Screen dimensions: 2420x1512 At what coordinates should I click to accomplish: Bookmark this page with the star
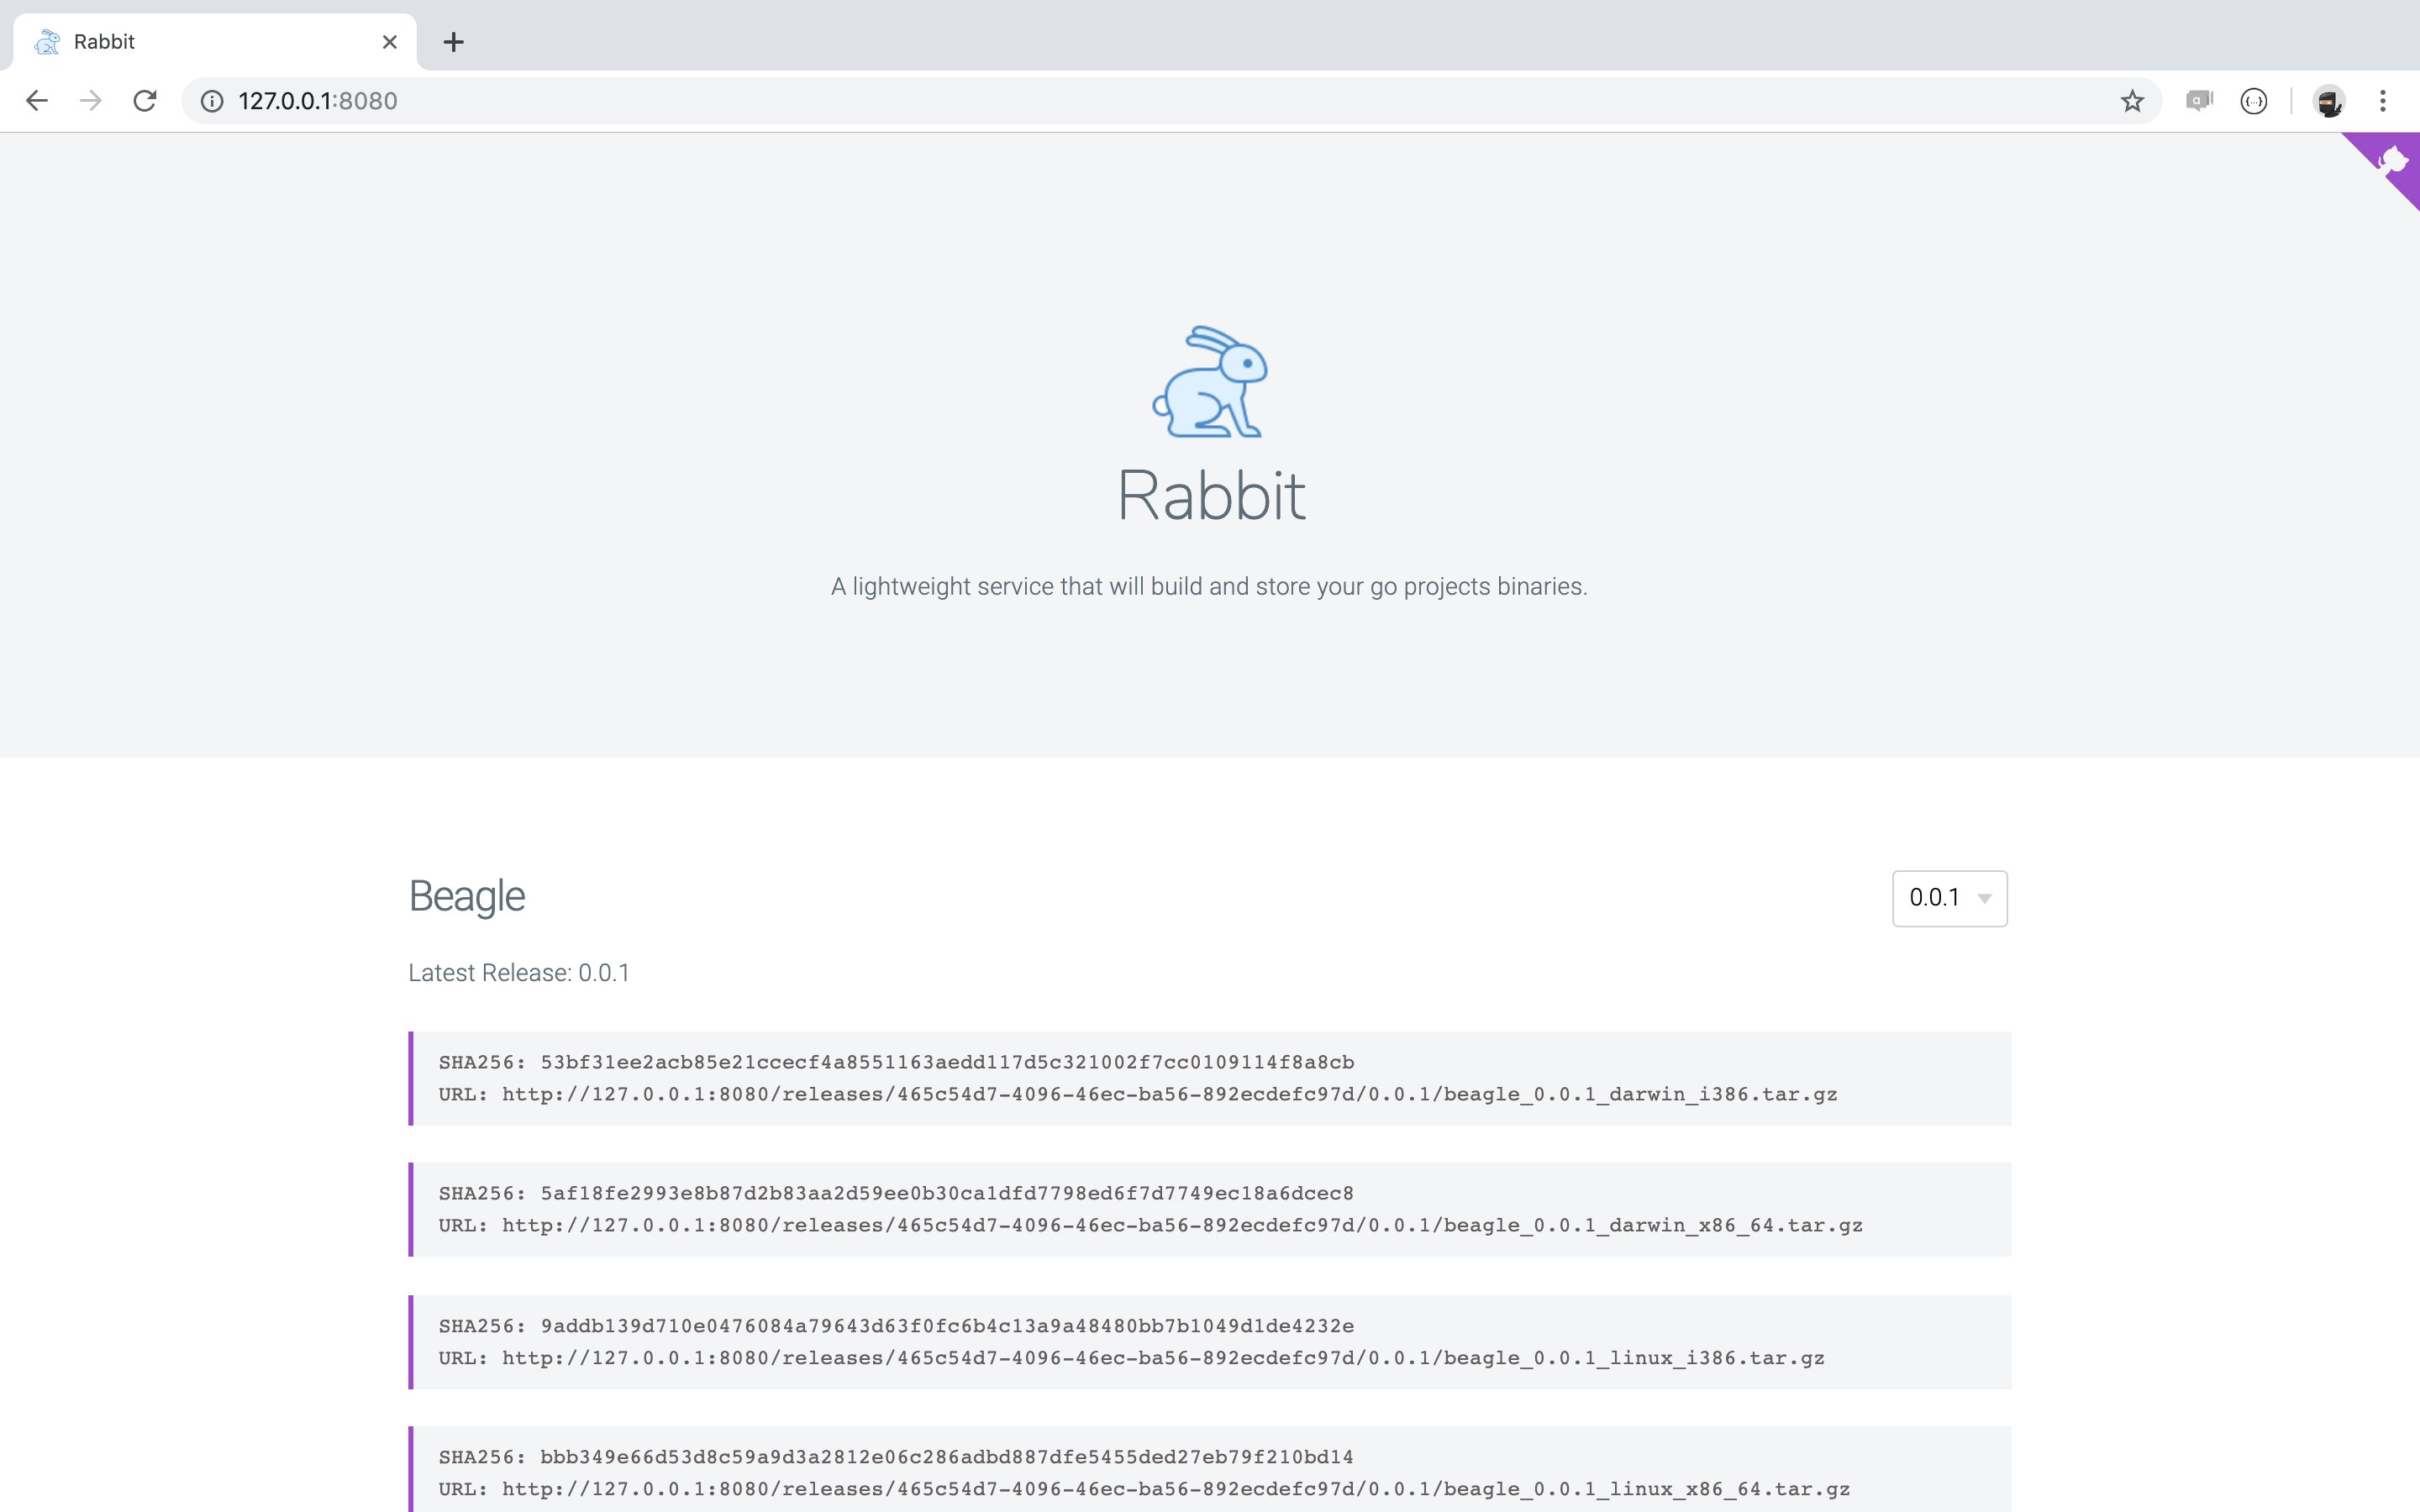point(2132,101)
